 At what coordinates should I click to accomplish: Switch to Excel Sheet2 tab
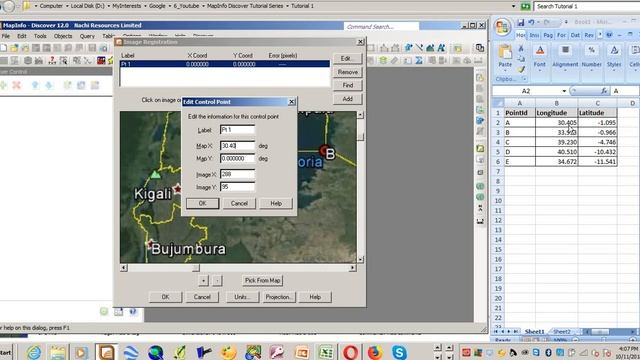tap(562, 331)
